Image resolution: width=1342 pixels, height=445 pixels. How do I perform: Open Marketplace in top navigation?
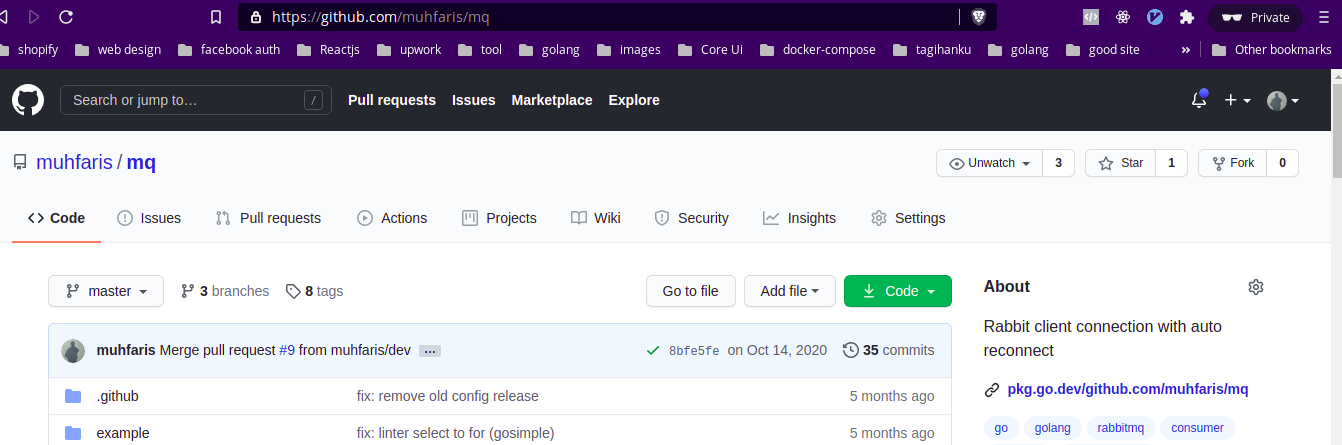coord(552,100)
